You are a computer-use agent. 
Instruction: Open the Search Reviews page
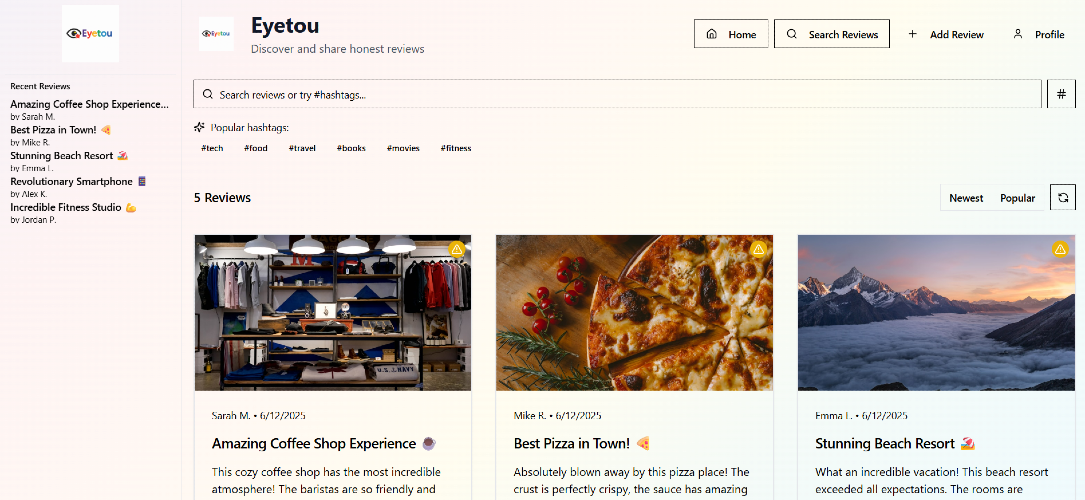click(x=832, y=34)
